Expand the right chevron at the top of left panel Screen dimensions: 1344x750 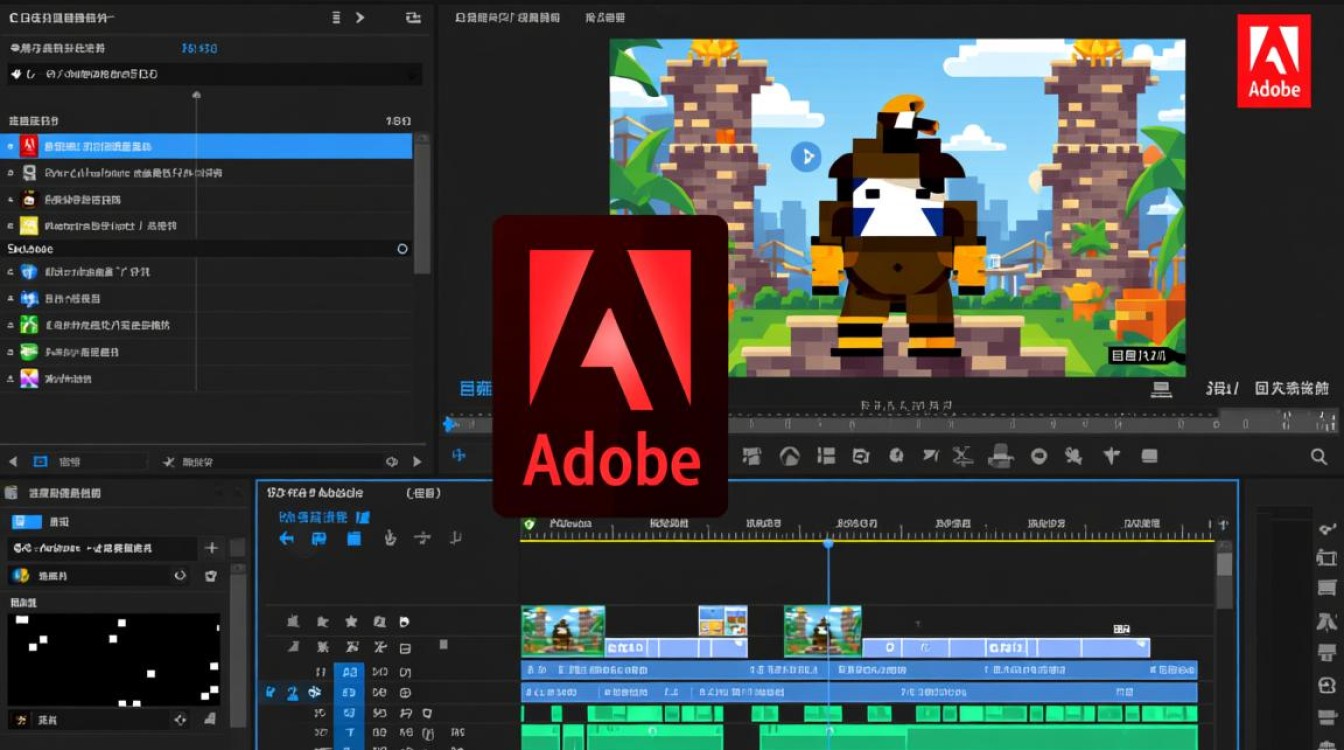(x=360, y=18)
